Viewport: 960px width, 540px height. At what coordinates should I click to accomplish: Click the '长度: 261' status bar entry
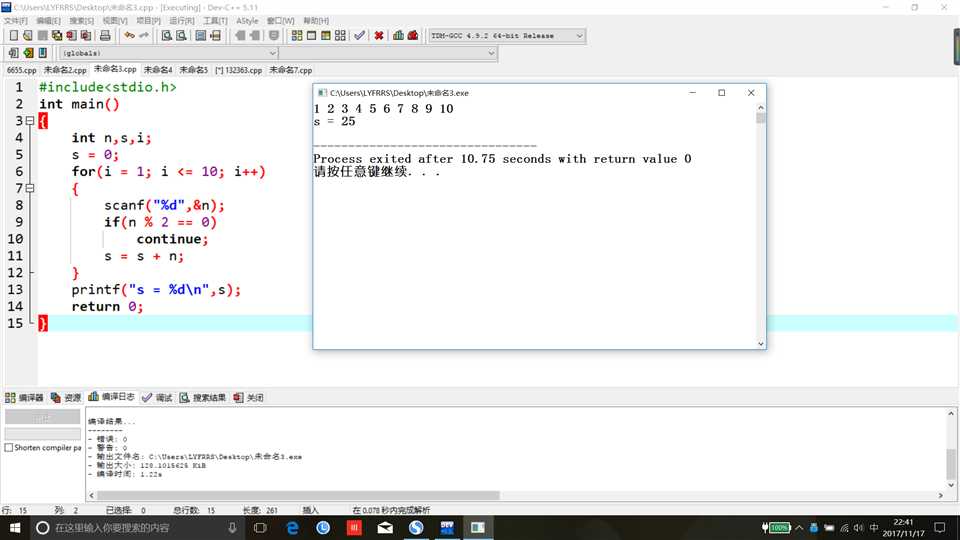tap(260, 510)
